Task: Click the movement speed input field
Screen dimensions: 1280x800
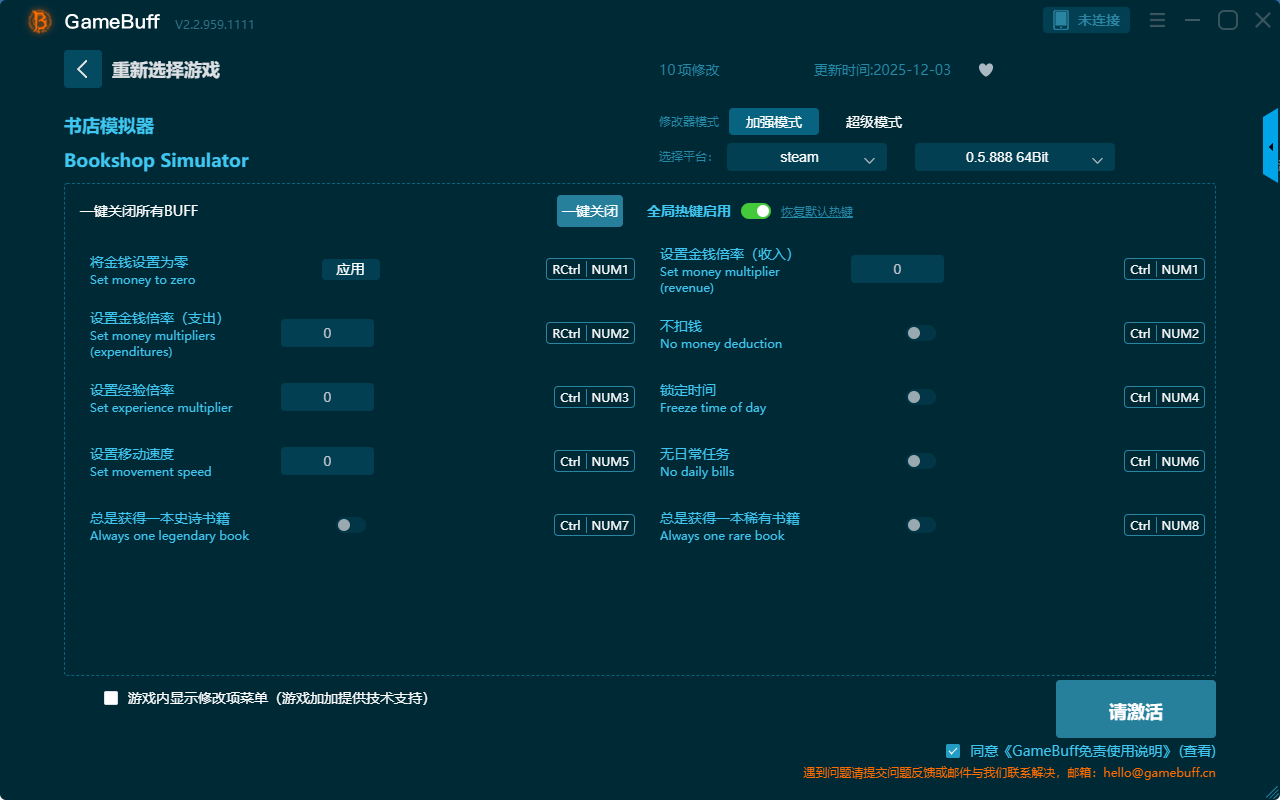Action: 327,461
